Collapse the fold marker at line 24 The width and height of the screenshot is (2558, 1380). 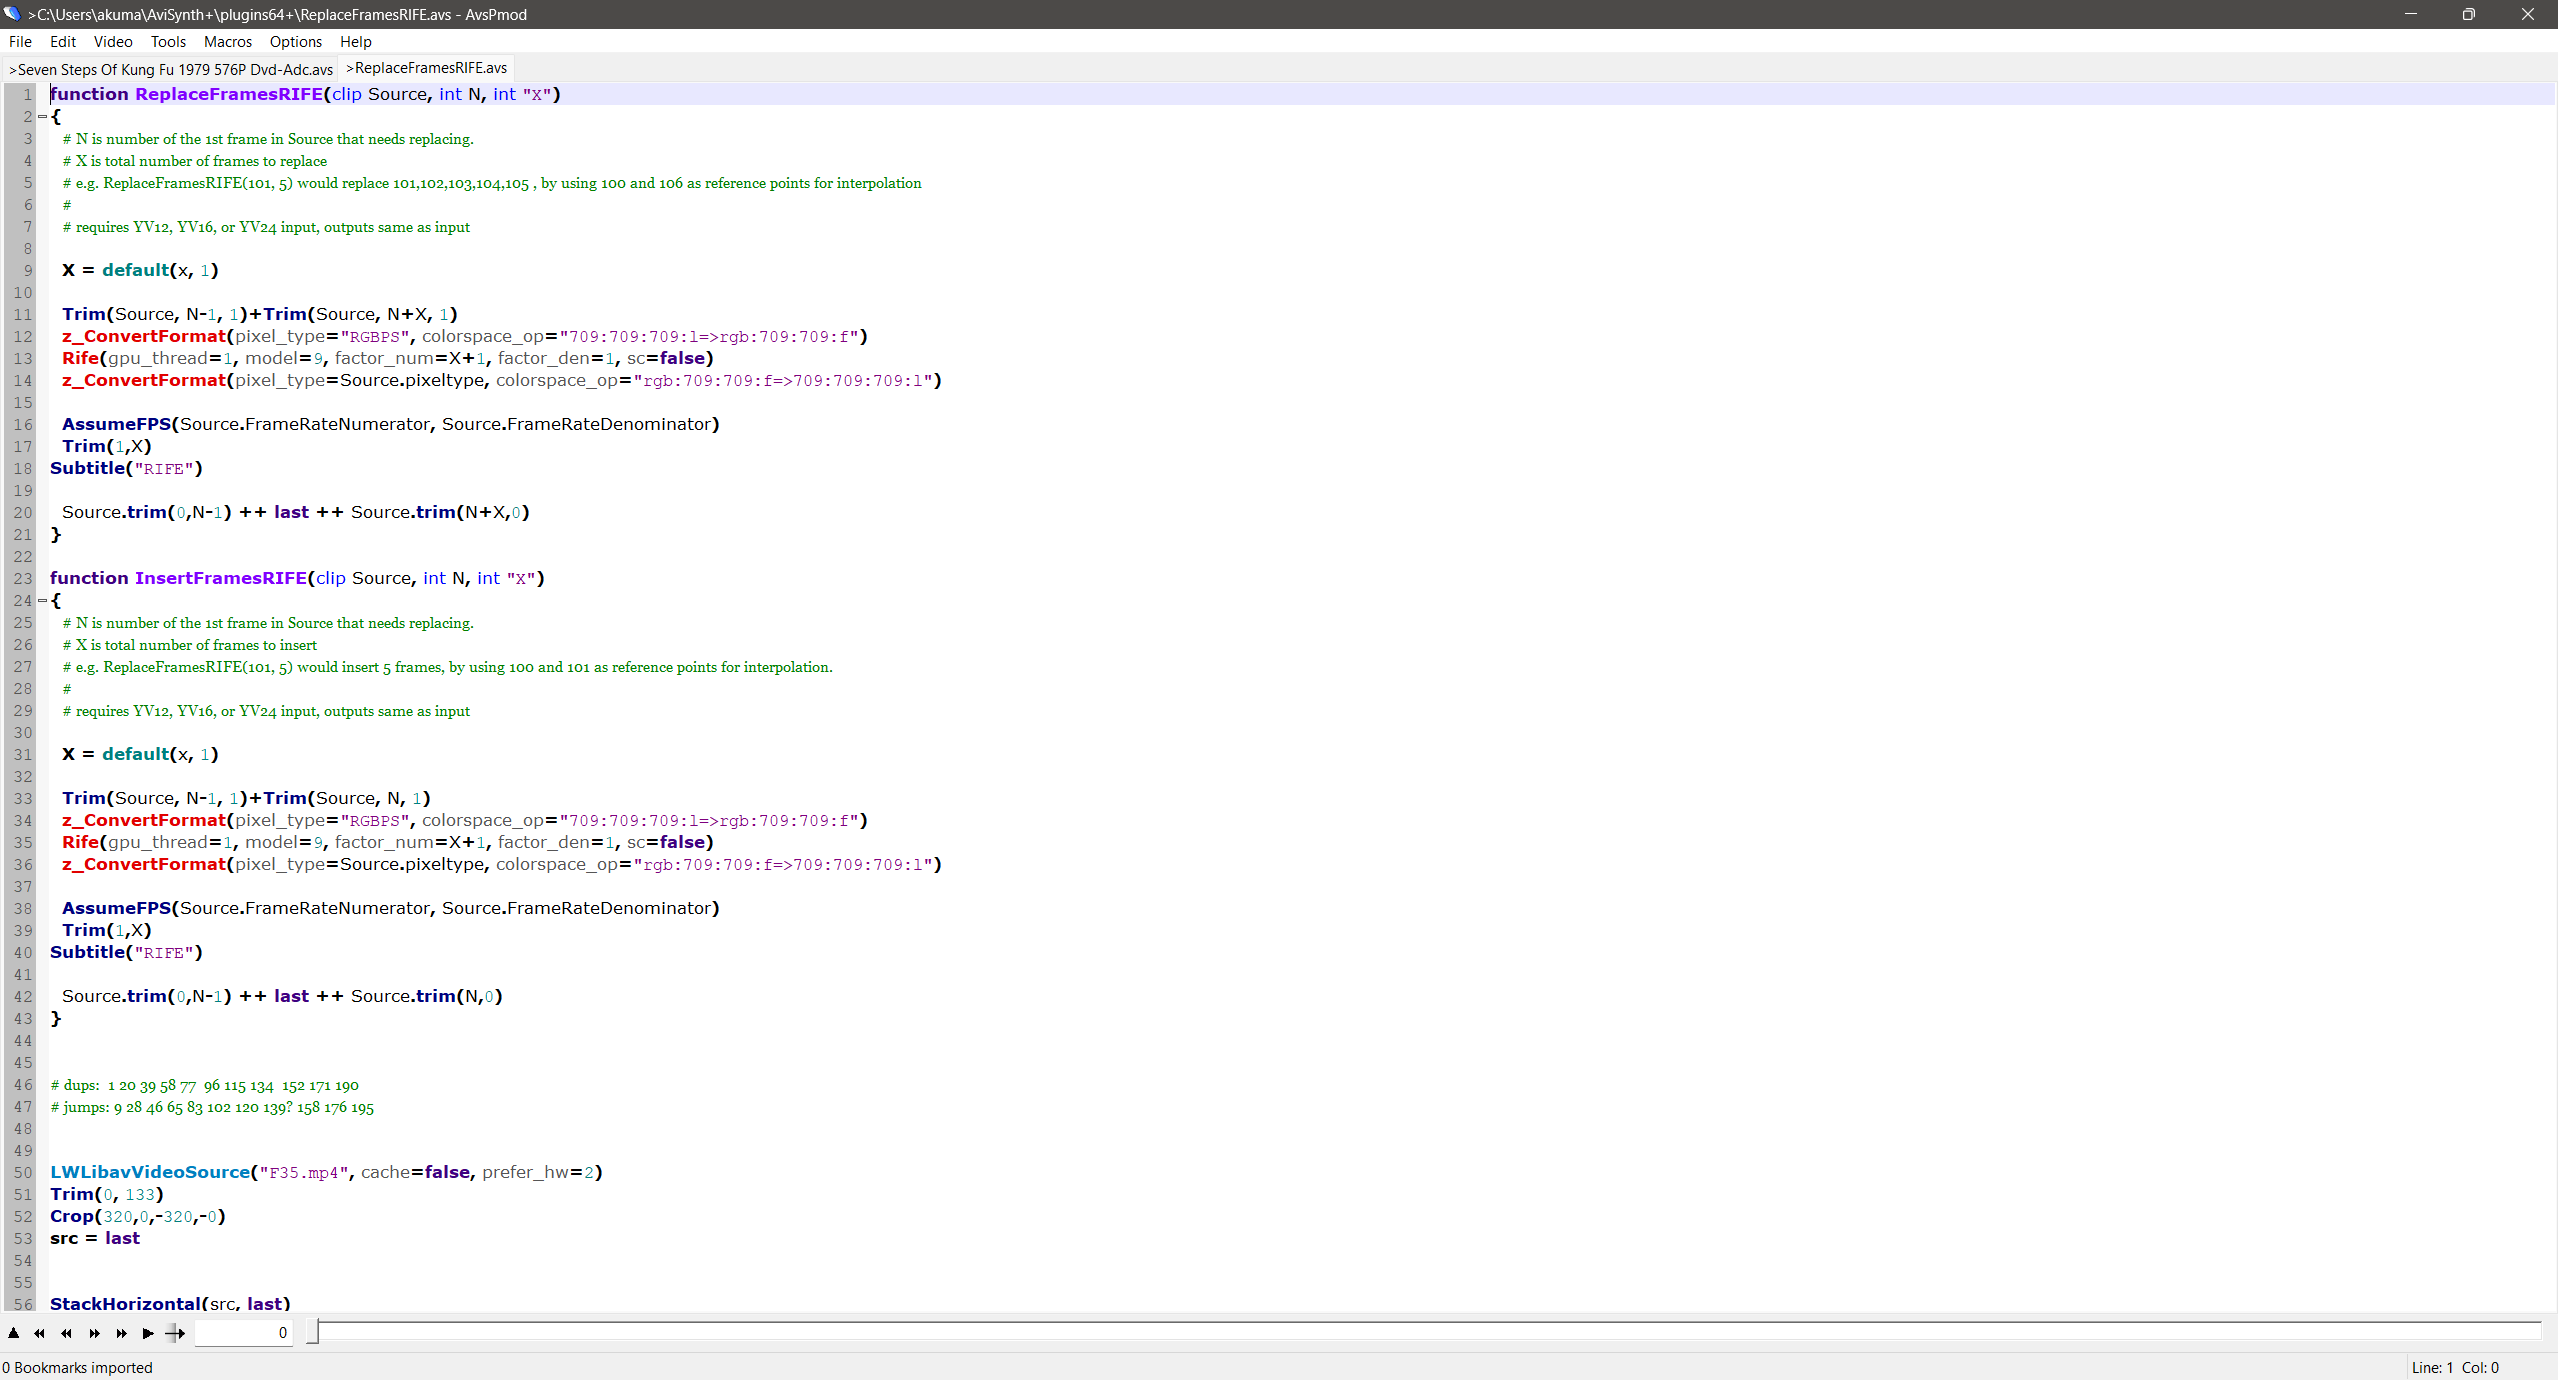pyautogui.click(x=43, y=601)
